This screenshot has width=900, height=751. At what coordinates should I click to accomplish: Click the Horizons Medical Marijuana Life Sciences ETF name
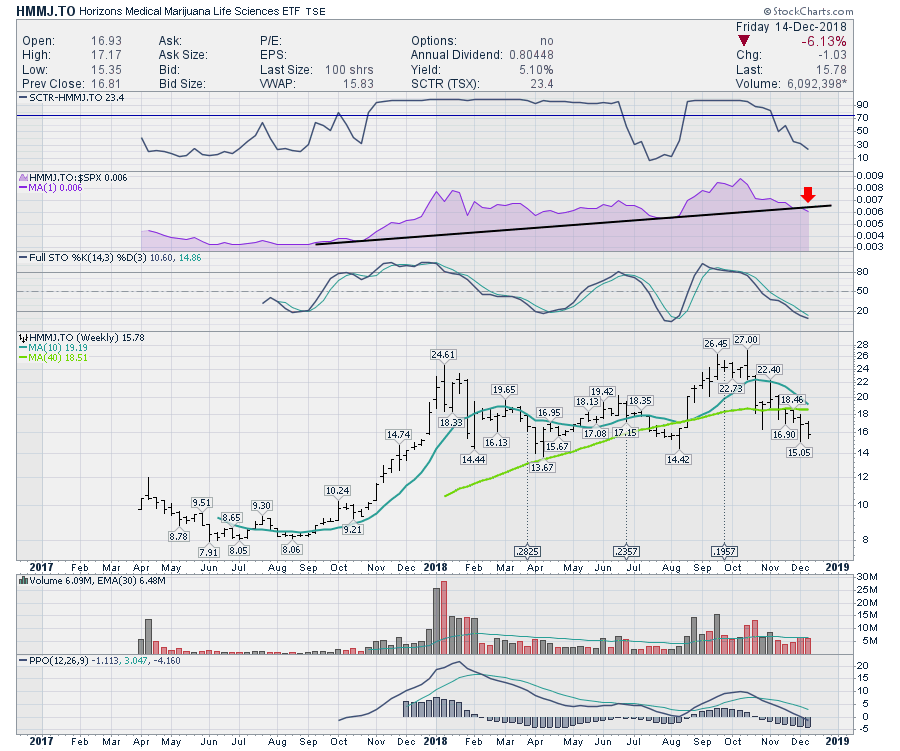[189, 11]
